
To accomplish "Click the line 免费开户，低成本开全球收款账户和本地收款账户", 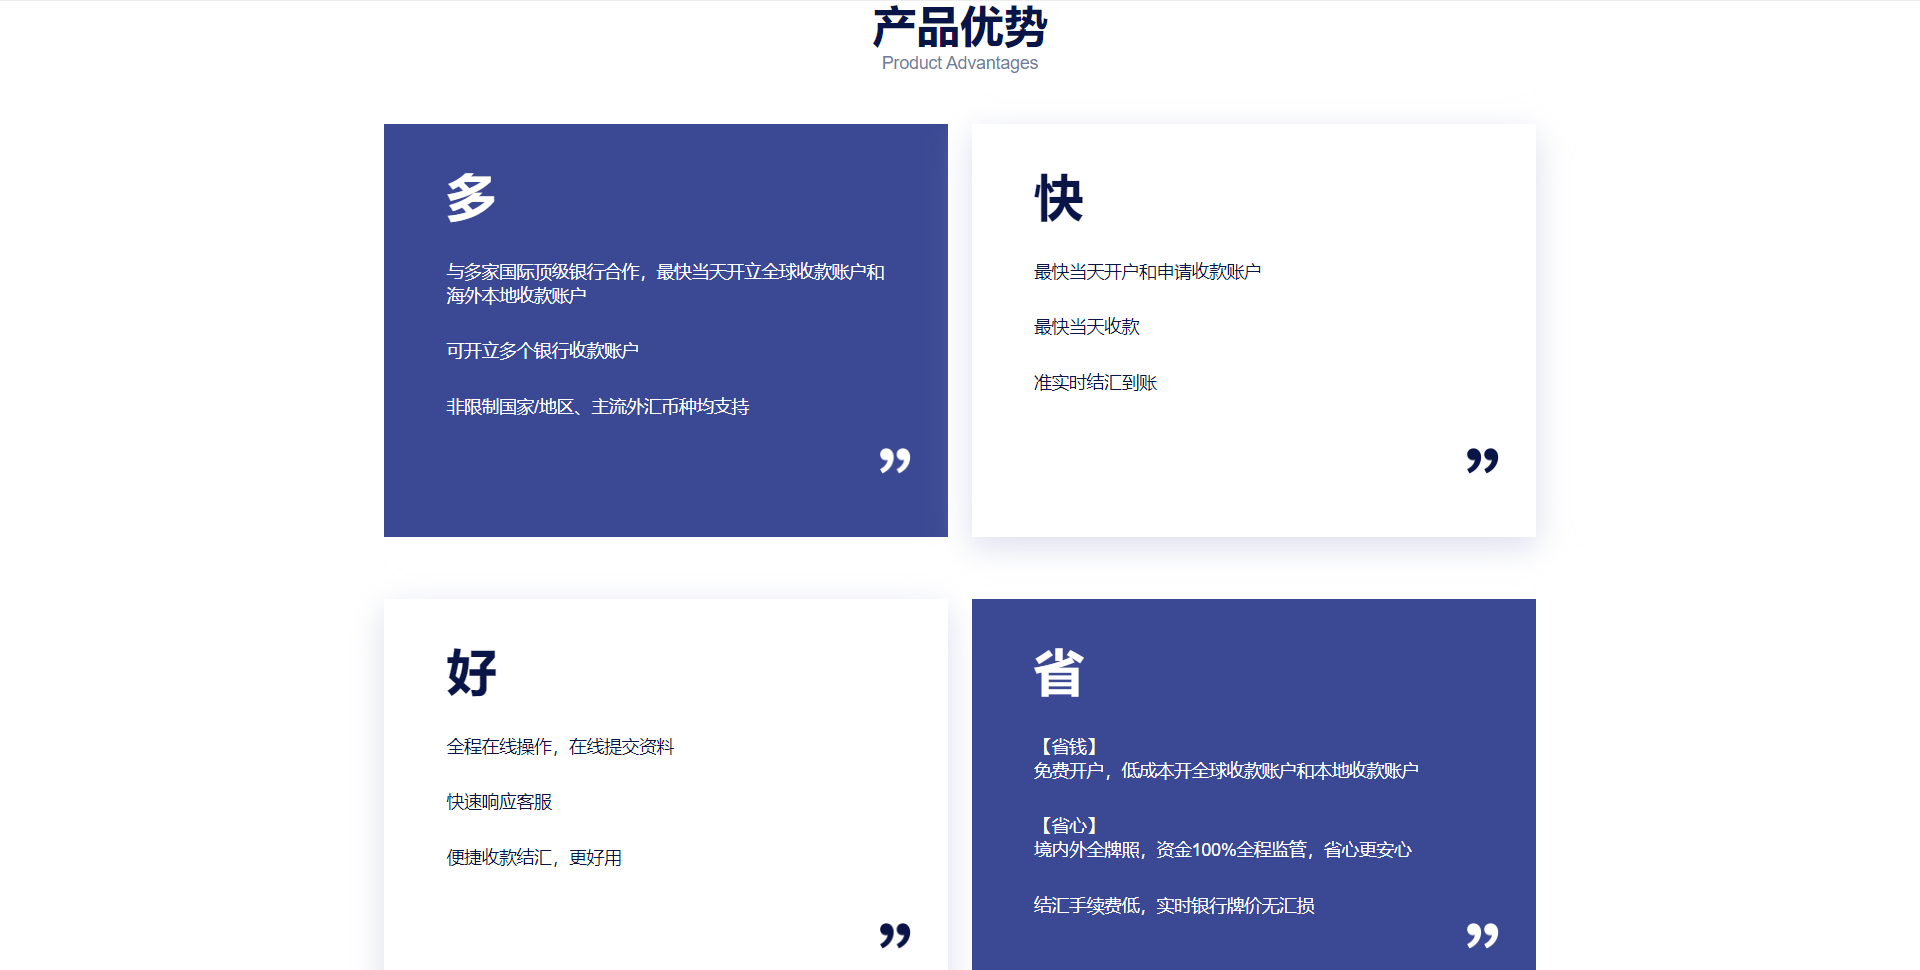I will point(1226,771).
